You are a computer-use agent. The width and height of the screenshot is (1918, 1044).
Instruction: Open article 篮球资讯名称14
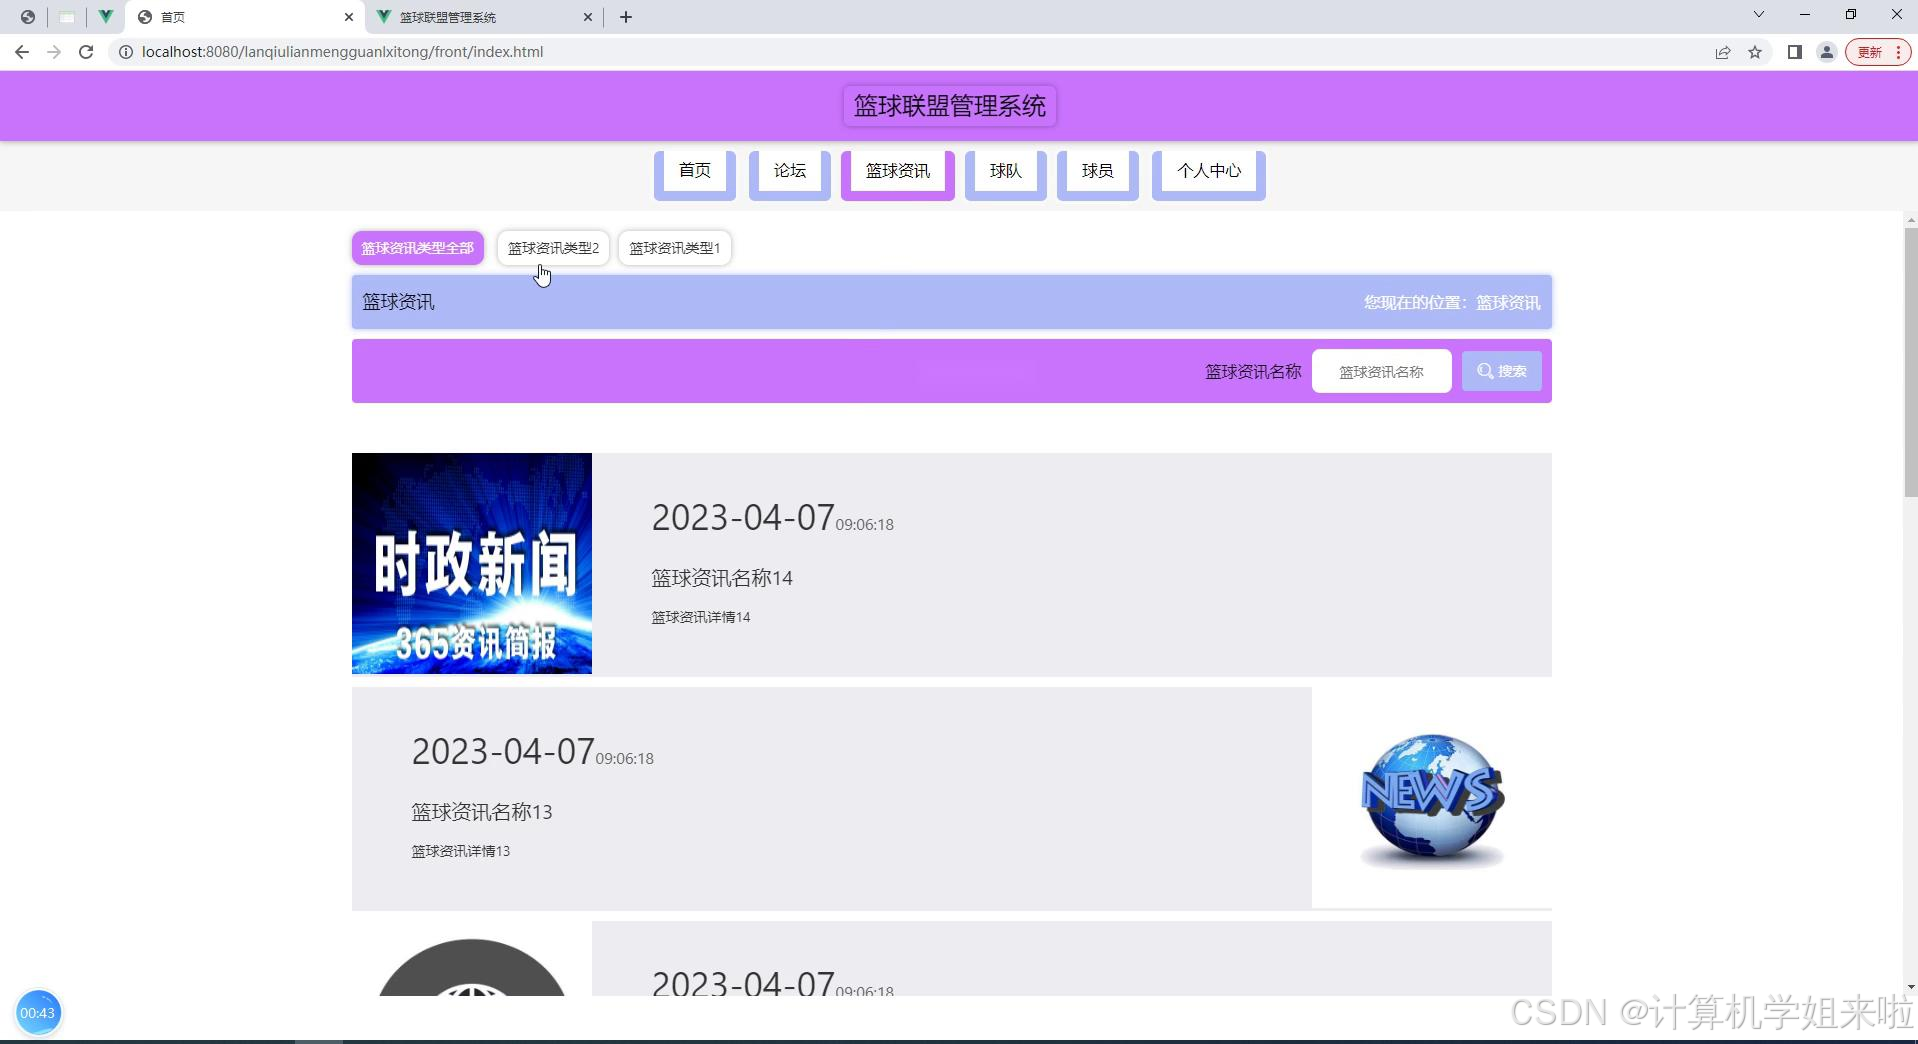point(722,578)
